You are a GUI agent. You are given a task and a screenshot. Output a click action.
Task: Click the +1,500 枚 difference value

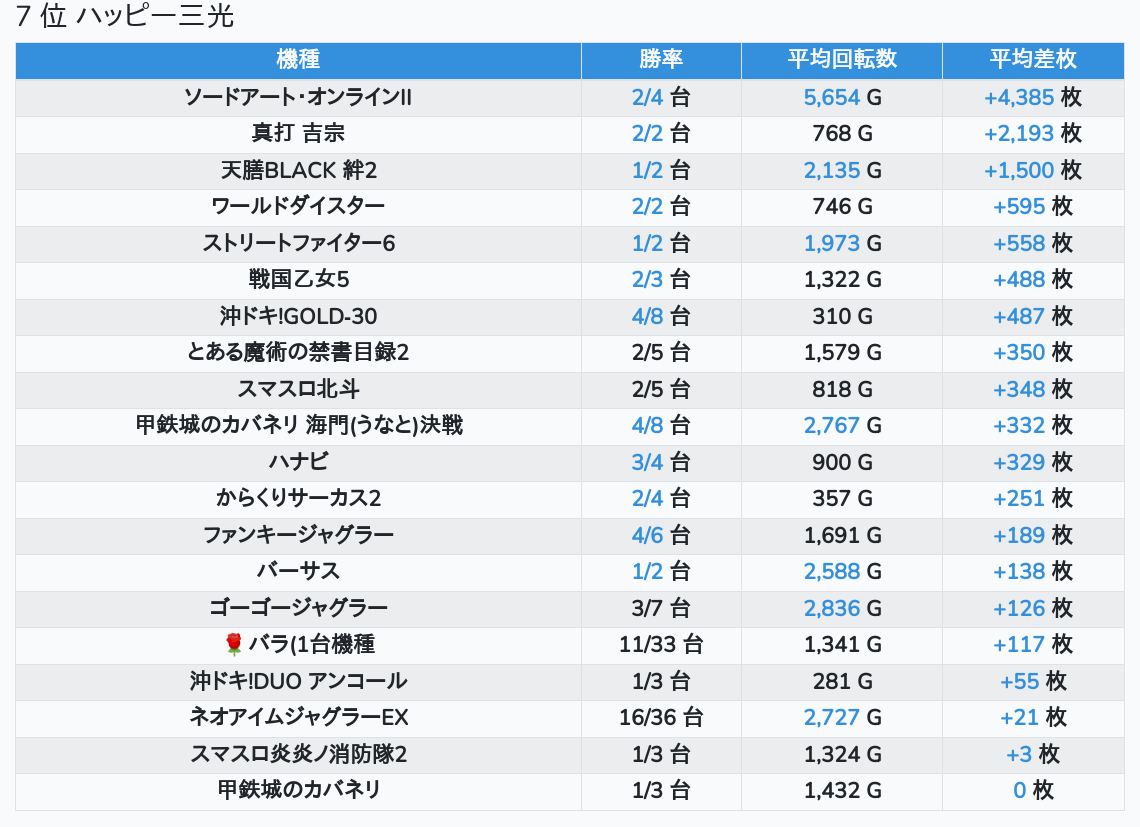click(x=1033, y=170)
